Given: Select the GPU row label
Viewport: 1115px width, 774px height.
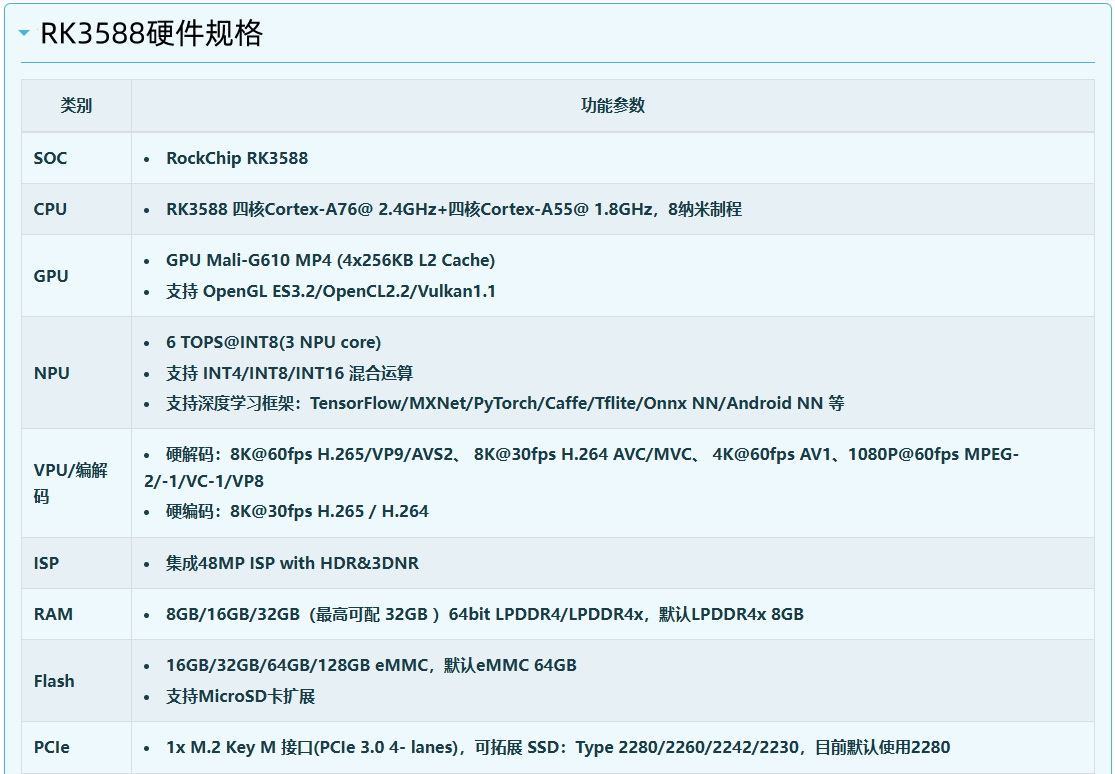Looking at the screenshot, I should click(x=51, y=276).
